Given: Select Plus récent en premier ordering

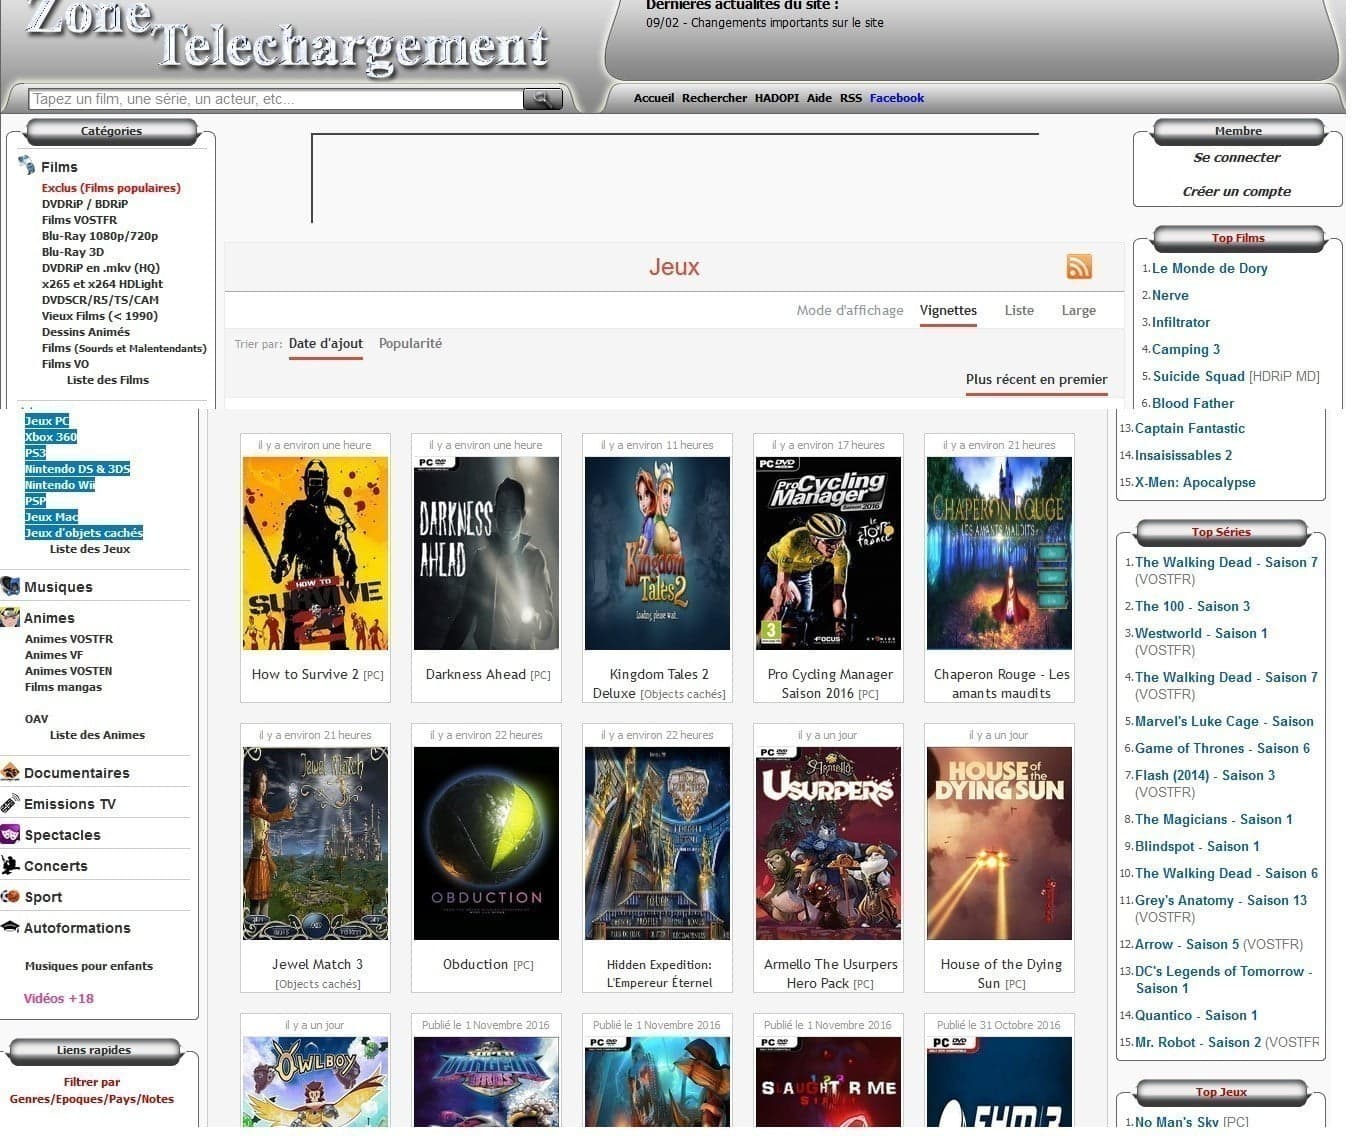Looking at the screenshot, I should [1036, 379].
